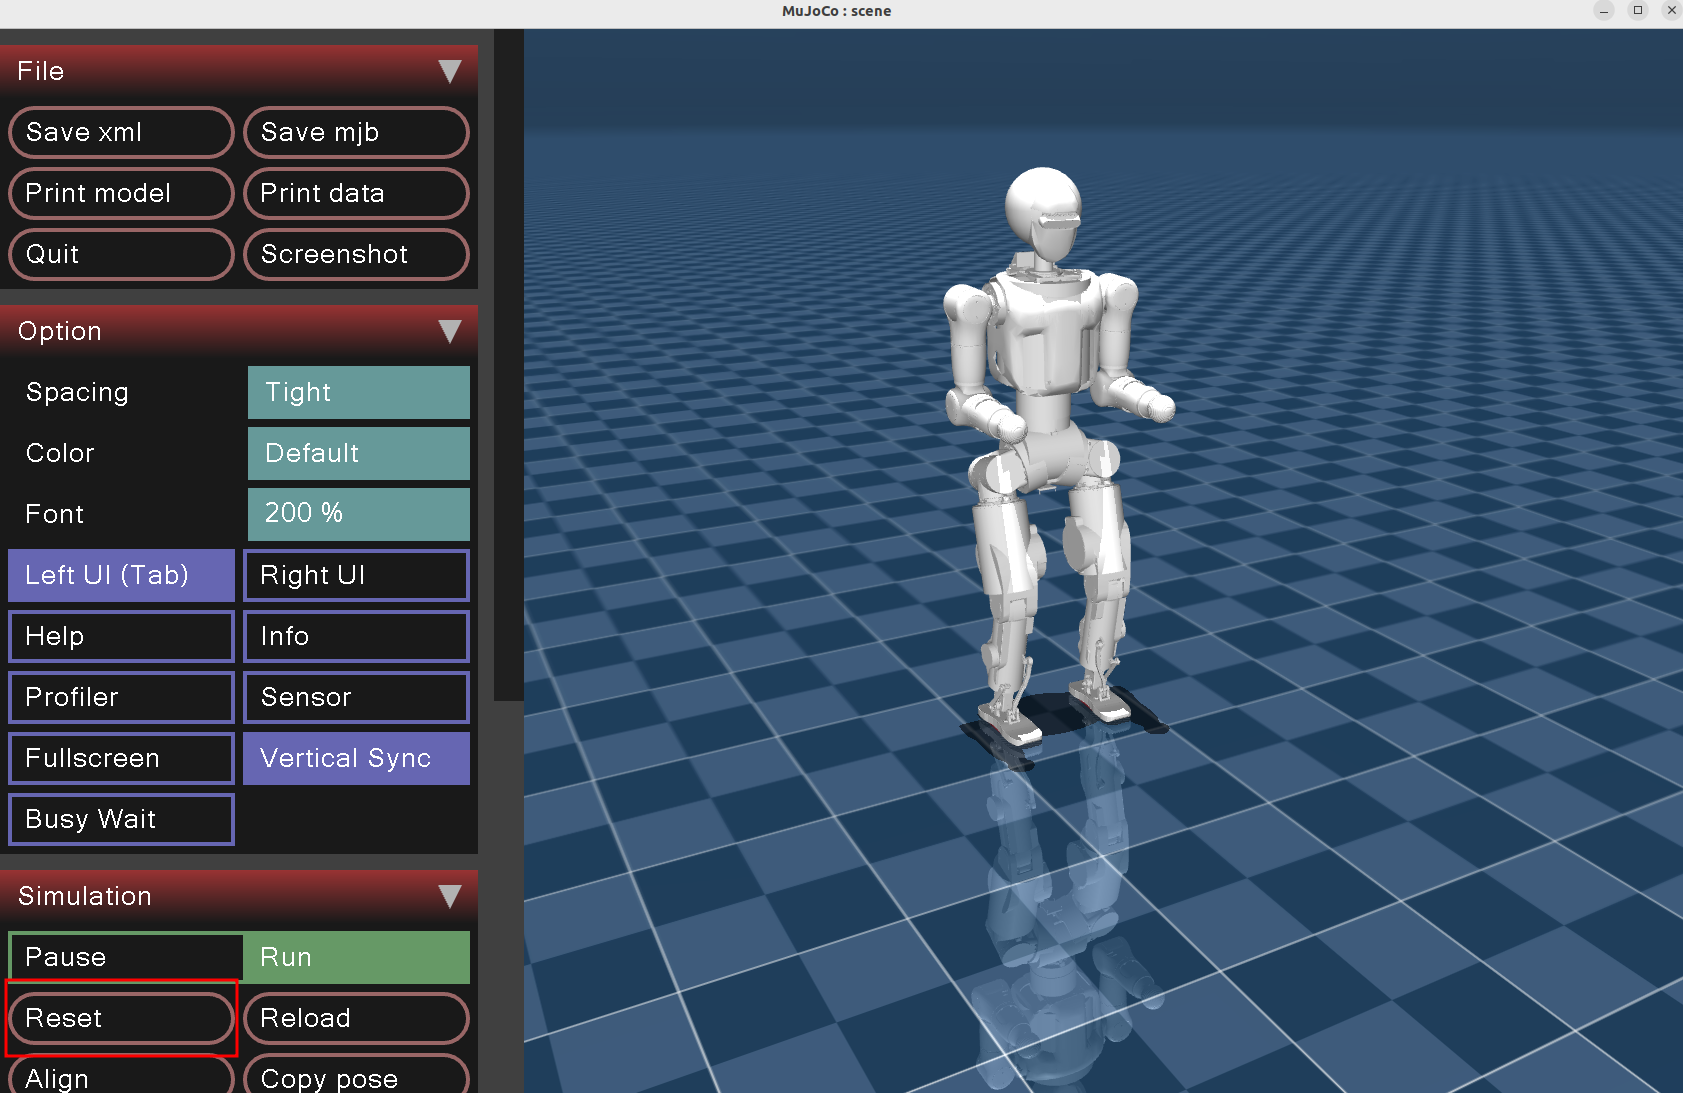Change the Color theme from Default

pos(358,453)
